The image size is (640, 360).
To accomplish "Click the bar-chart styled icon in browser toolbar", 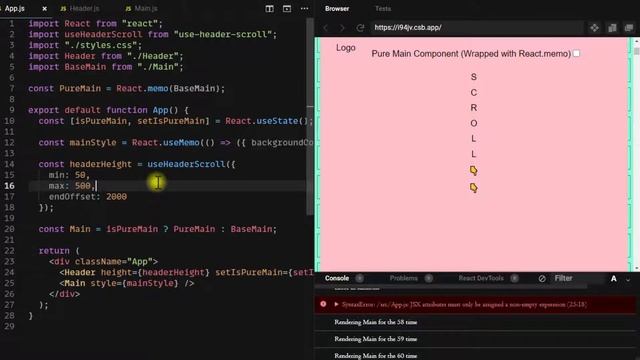I will 612,28.
